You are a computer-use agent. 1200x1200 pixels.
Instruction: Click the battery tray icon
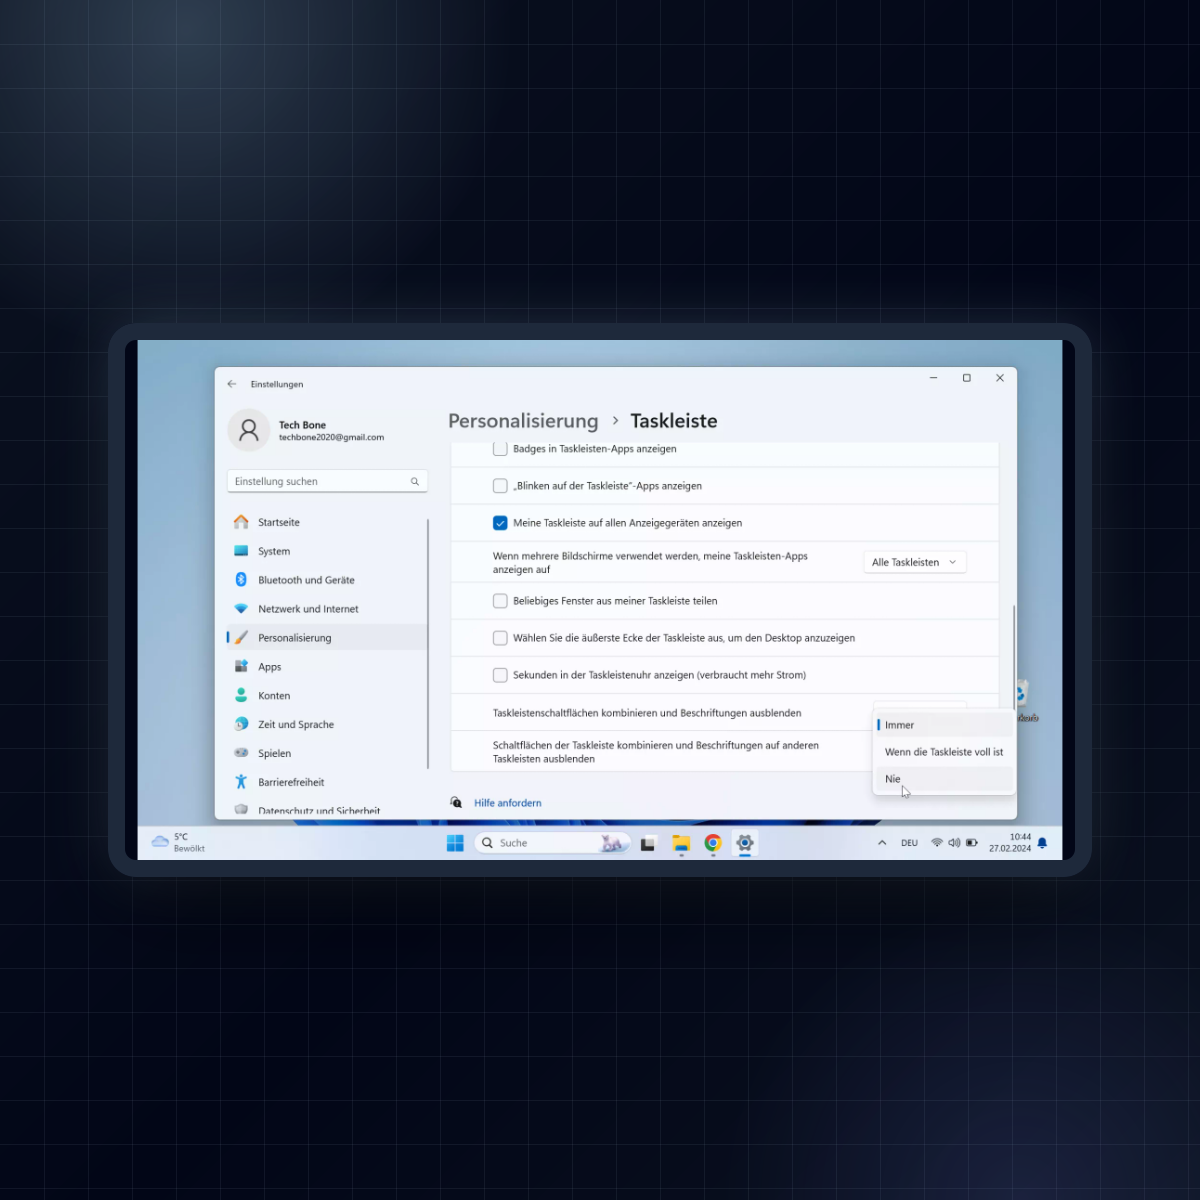pyautogui.click(x=971, y=843)
